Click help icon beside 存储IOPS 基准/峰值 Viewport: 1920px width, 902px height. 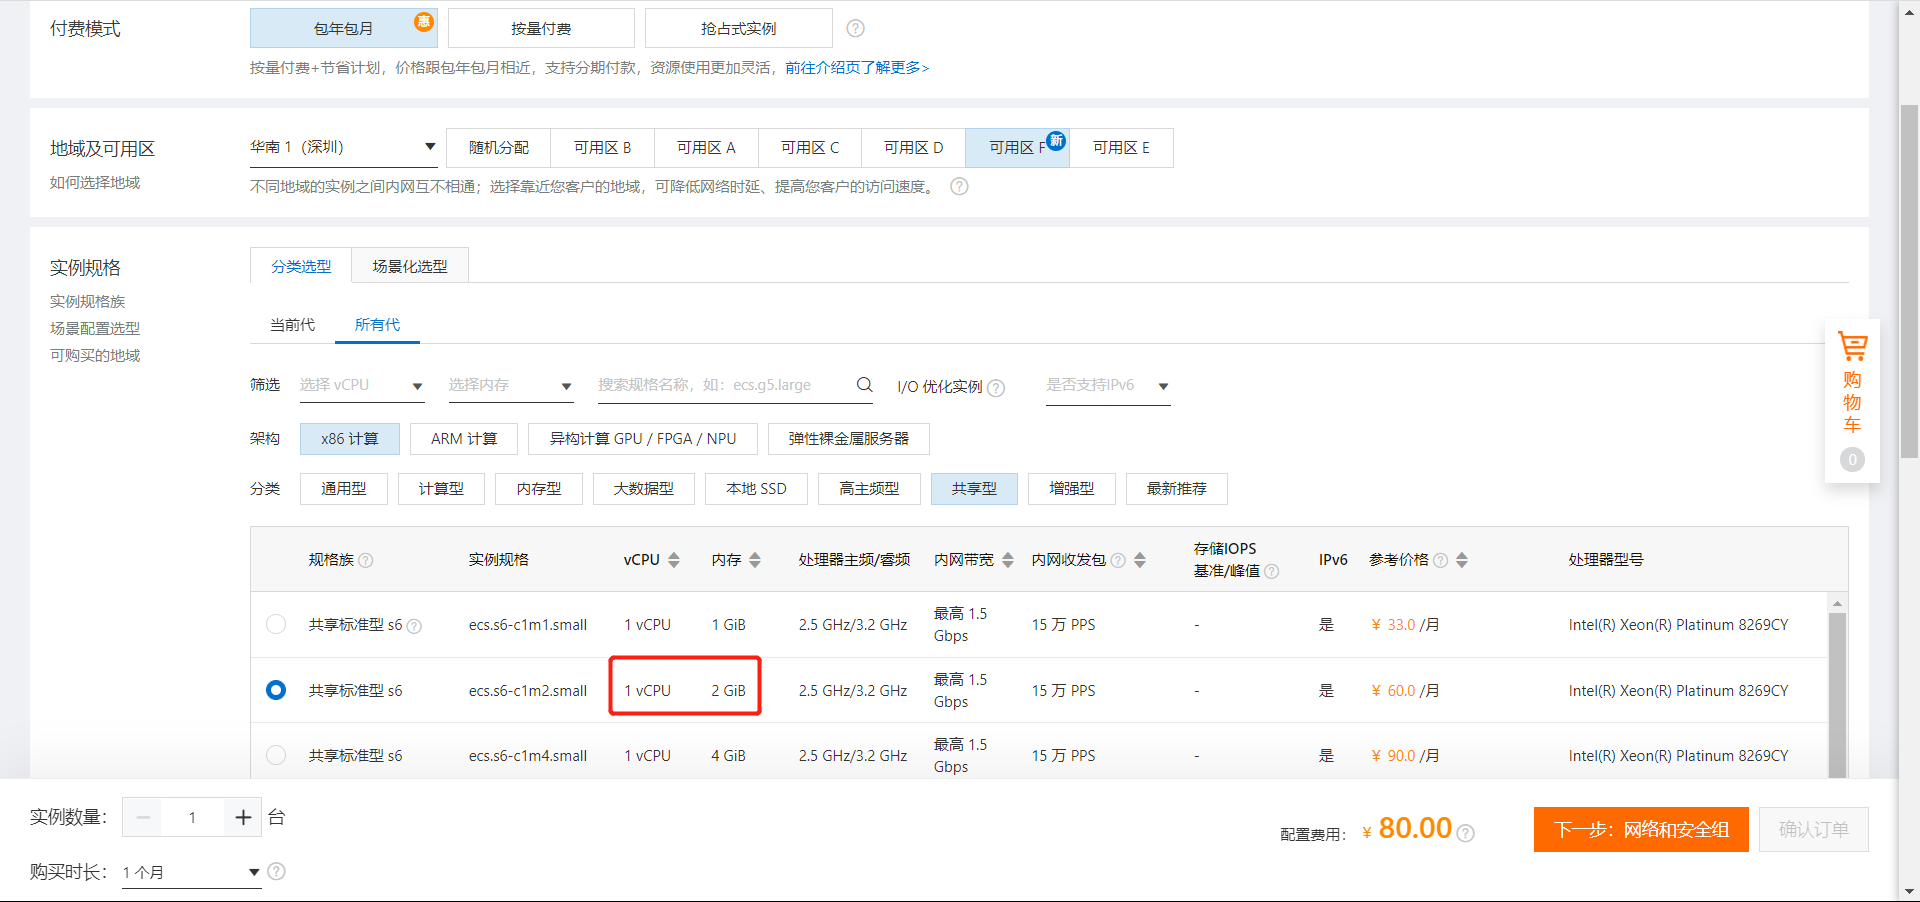pyautogui.click(x=1271, y=571)
